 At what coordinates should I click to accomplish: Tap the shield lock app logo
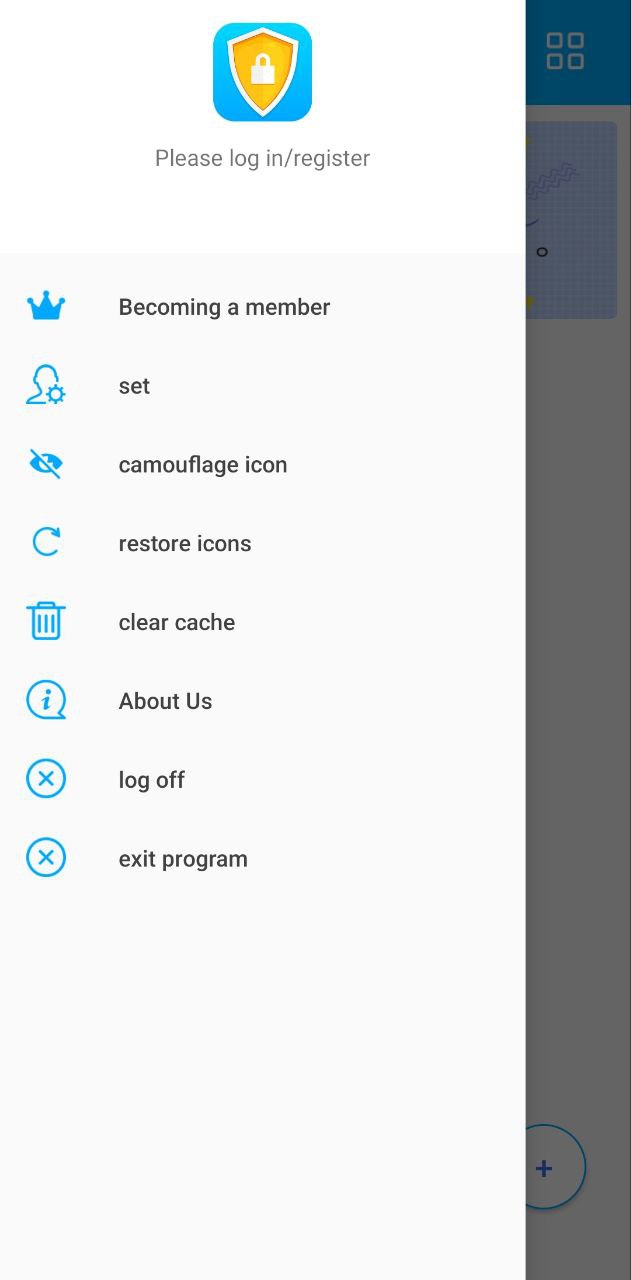pos(262,72)
